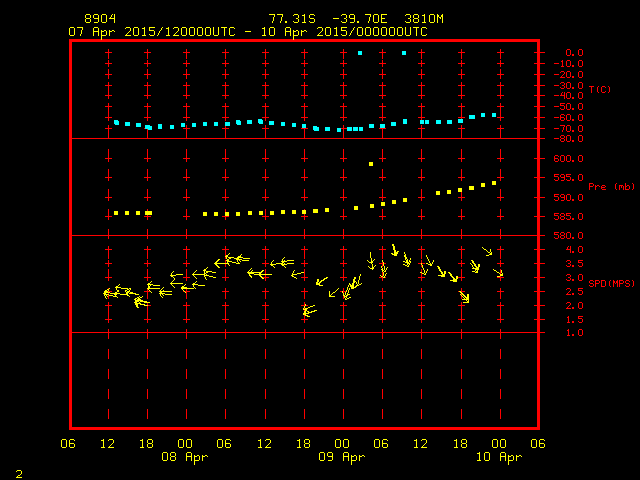Click the start time 07 Apr 2015/120000UTC
Image resolution: width=640 pixels, height=480 pixels.
click(152, 32)
